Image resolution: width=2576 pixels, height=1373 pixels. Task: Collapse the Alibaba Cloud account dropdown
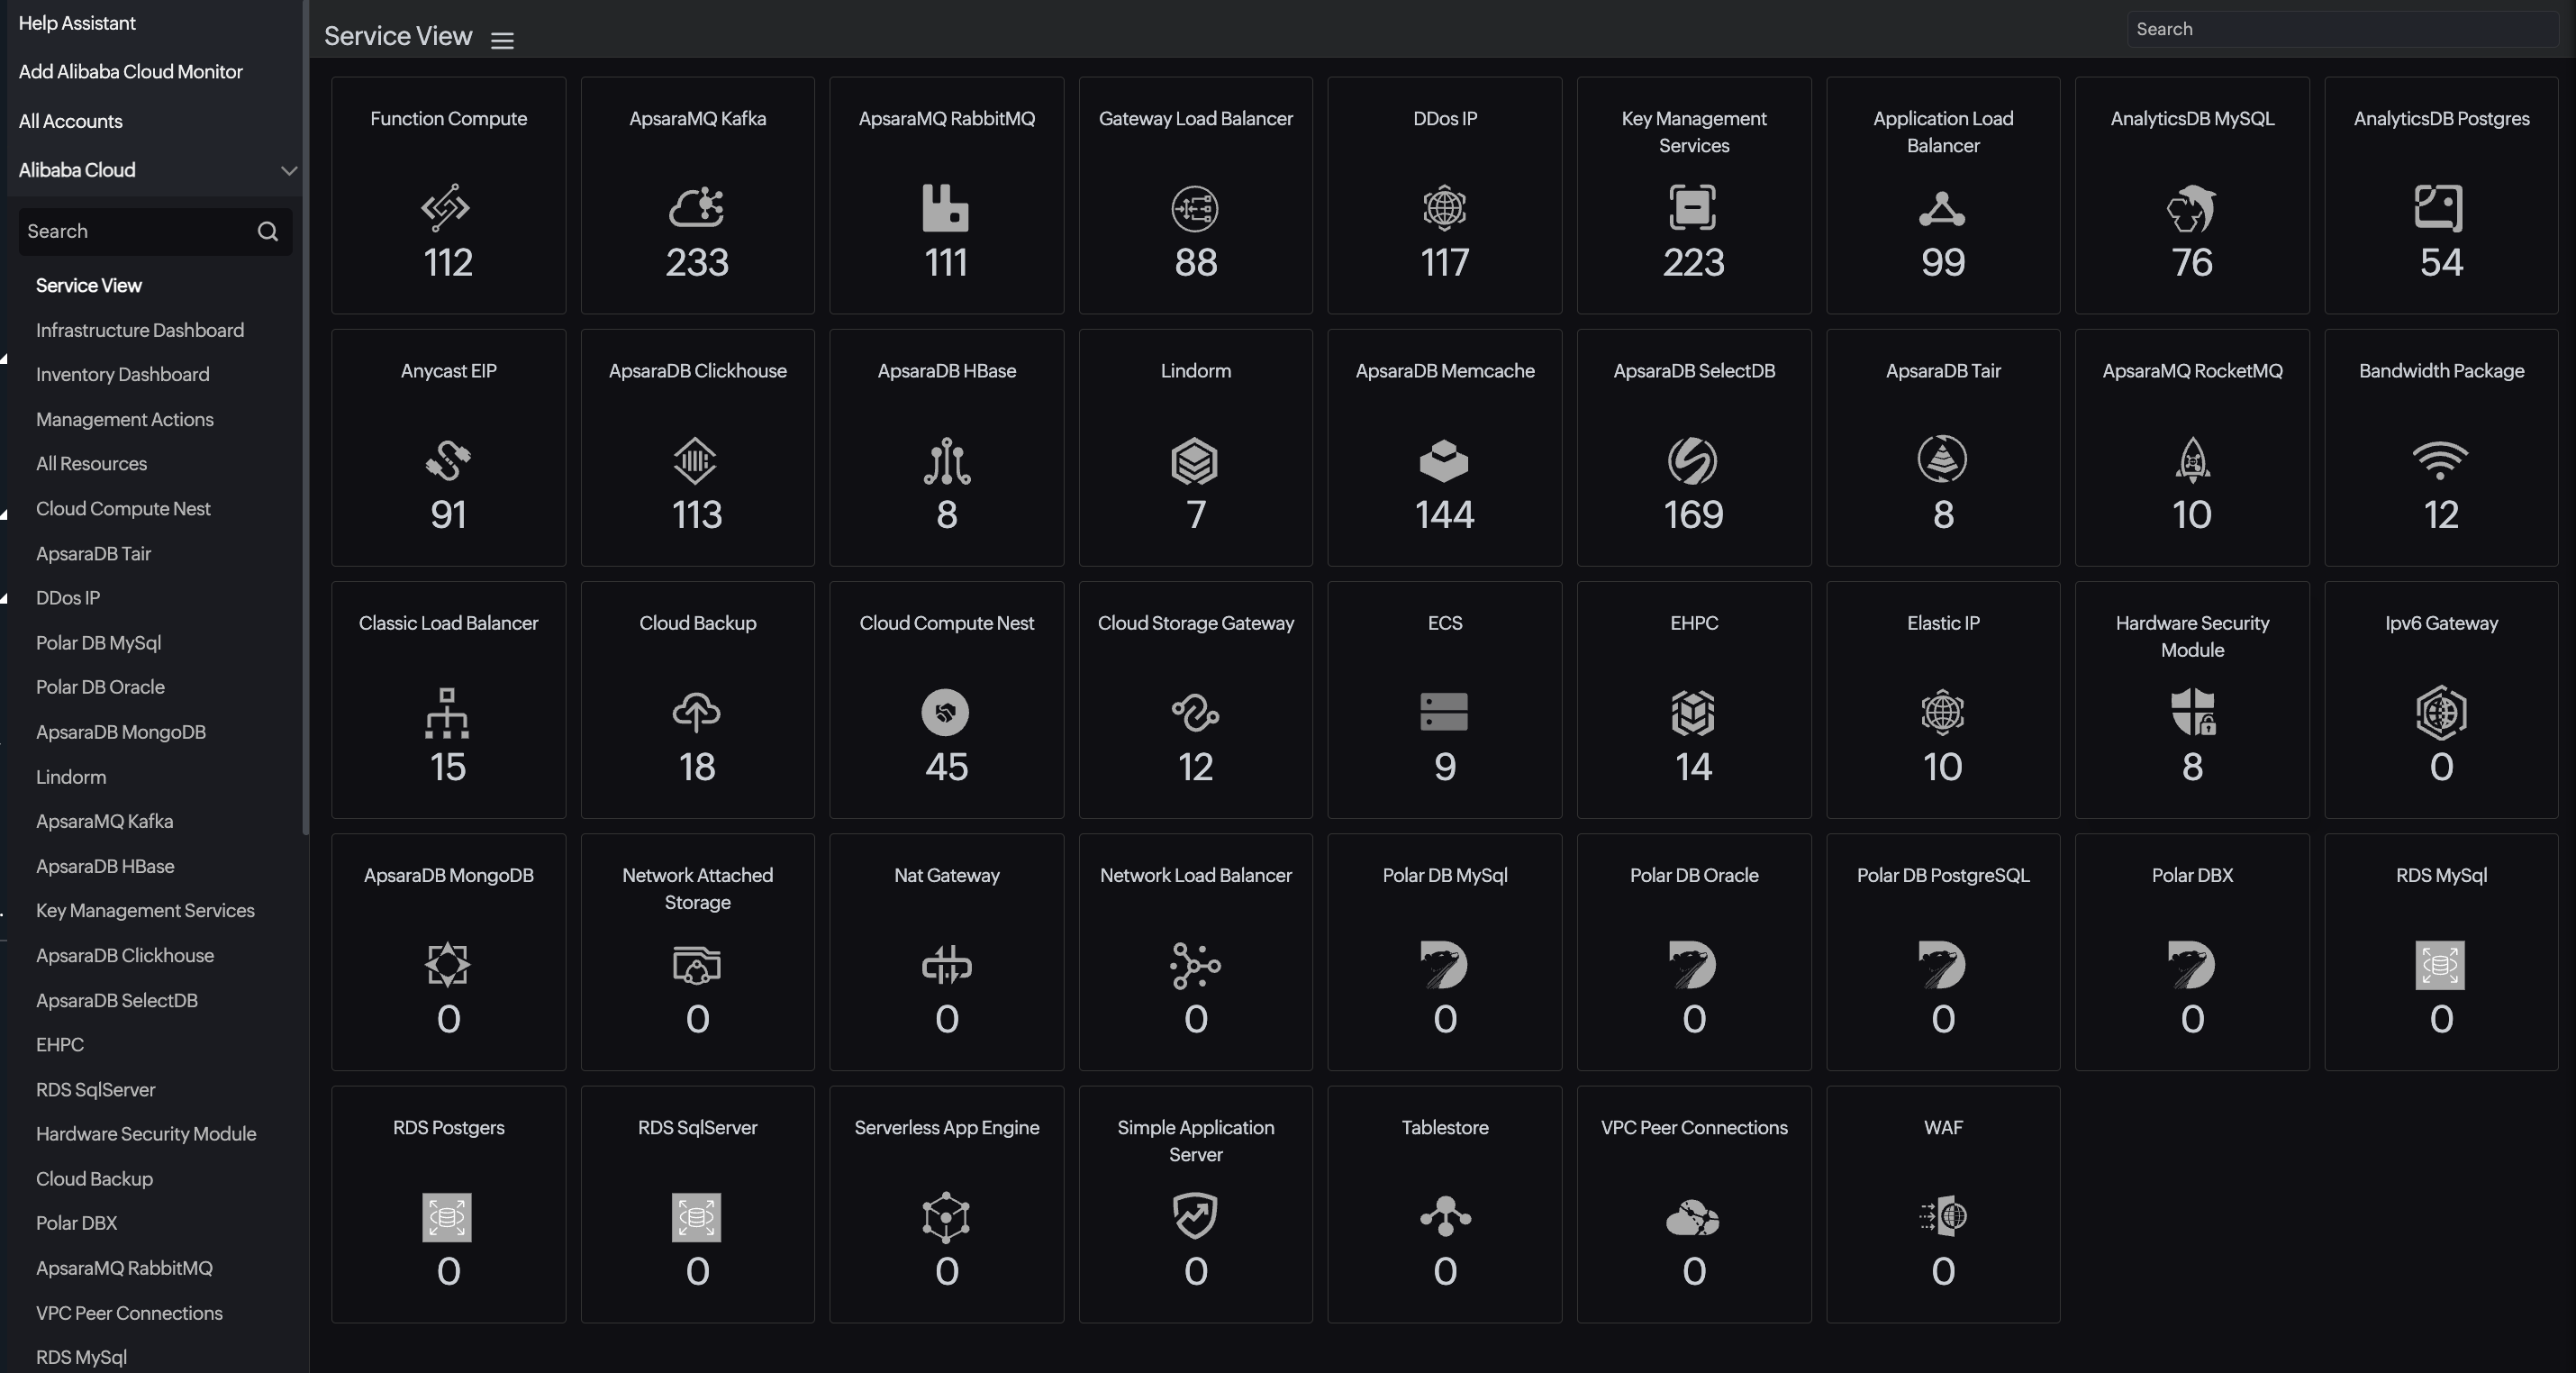tap(289, 171)
